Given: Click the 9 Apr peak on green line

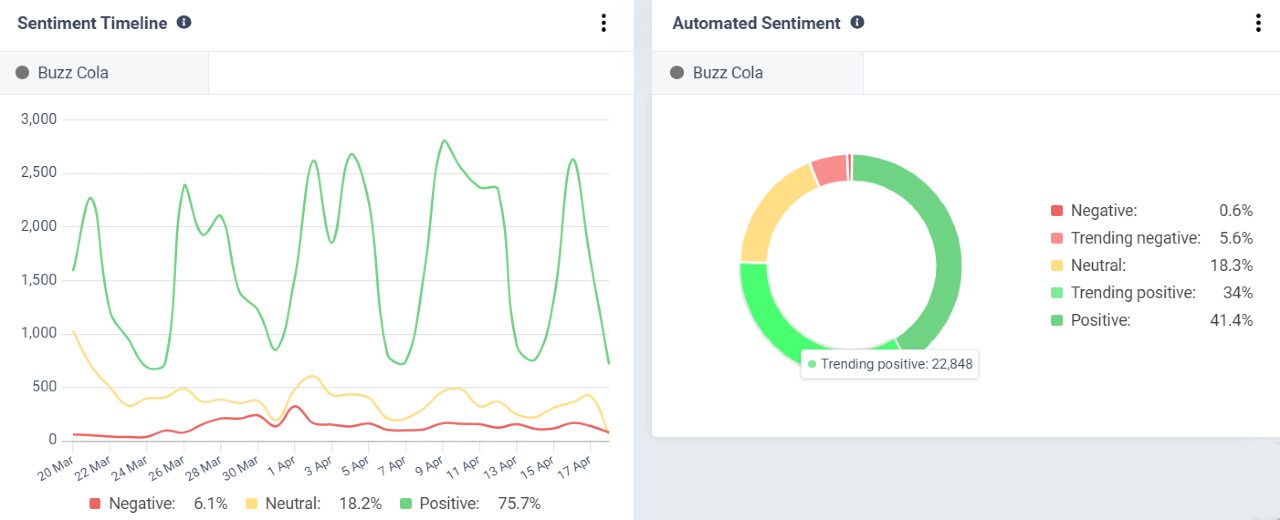Looking at the screenshot, I should coord(443,141).
